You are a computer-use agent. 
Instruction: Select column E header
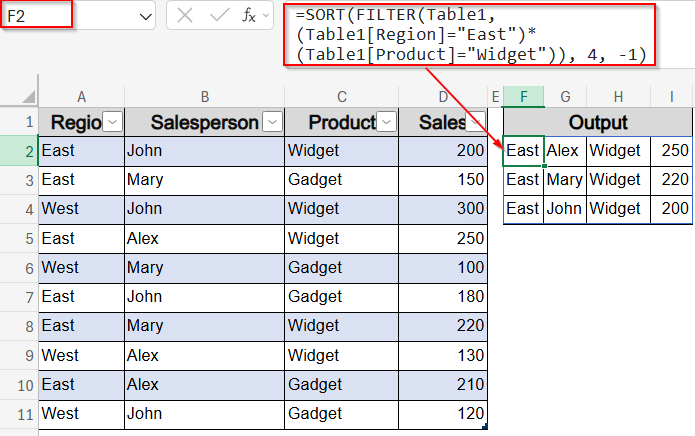point(495,96)
